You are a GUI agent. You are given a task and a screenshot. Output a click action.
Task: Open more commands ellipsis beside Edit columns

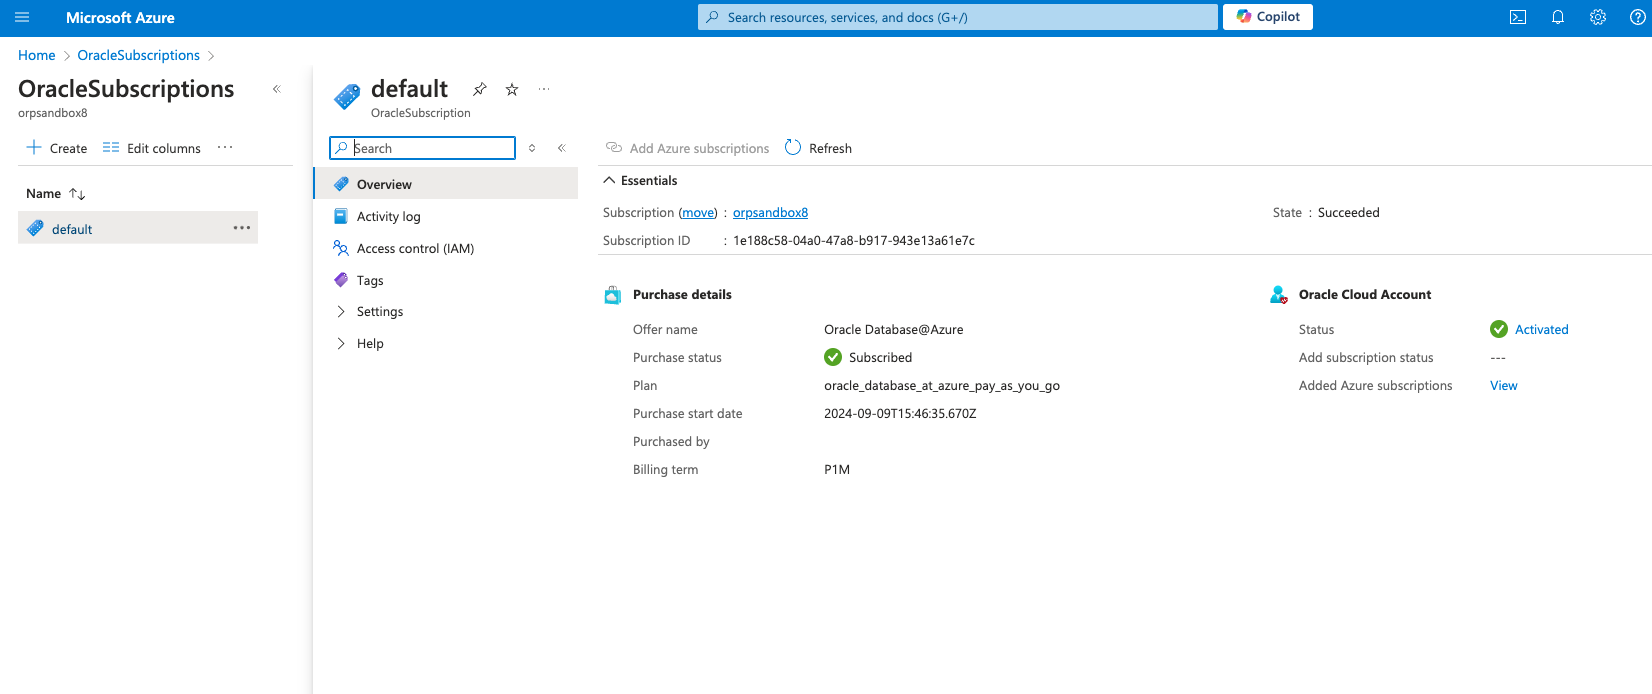[225, 147]
